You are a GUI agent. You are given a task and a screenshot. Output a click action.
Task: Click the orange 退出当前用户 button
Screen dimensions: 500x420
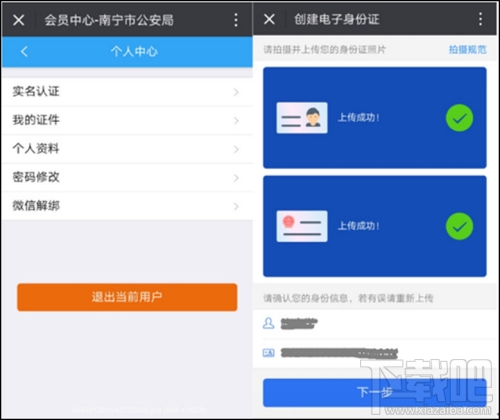coord(127,297)
